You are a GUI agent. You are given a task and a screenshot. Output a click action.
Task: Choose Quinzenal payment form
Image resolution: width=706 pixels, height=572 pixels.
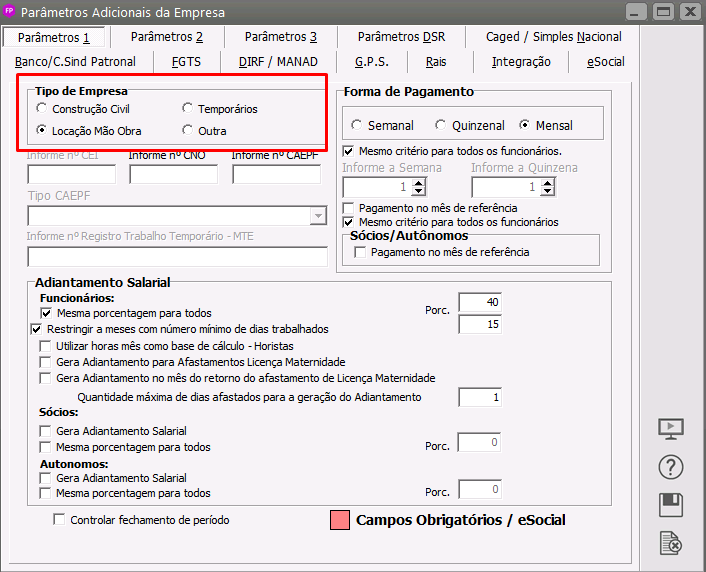pyautogui.click(x=441, y=126)
